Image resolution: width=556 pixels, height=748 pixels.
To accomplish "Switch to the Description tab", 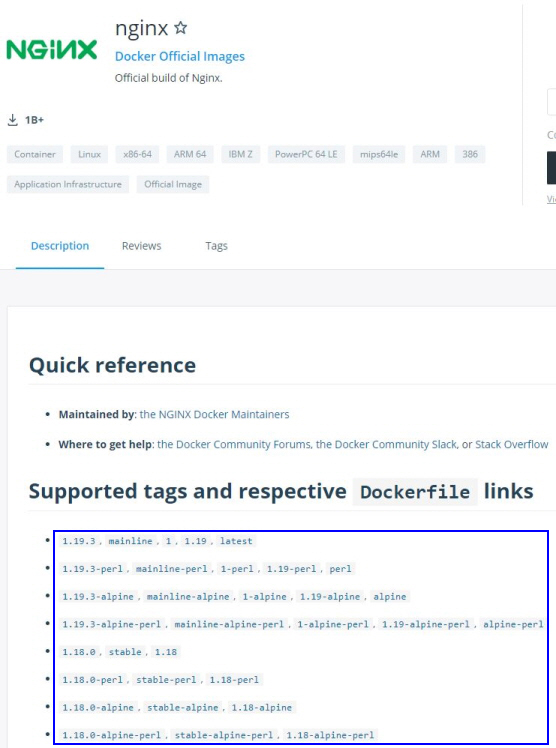I will (60, 246).
